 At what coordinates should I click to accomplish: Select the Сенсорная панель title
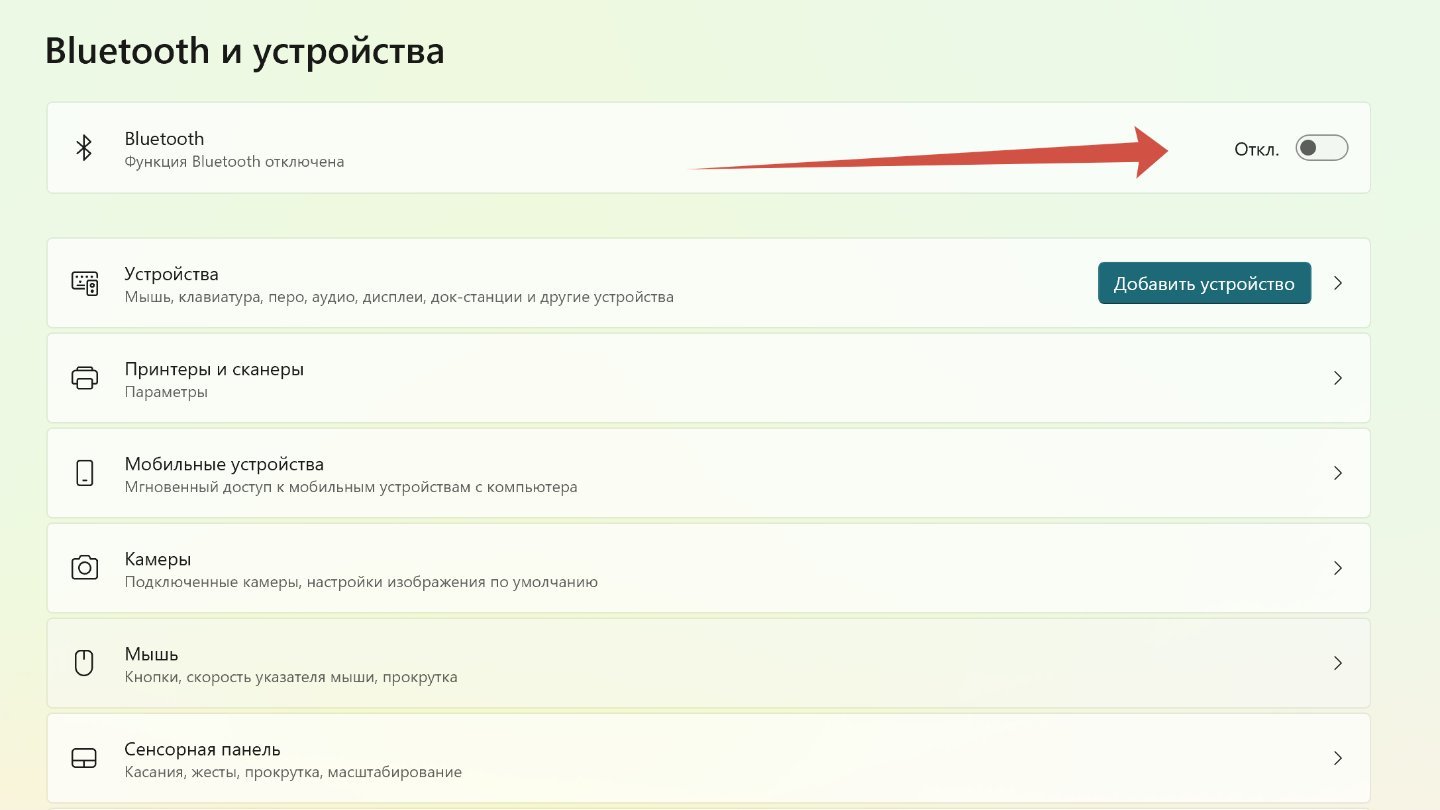pyautogui.click(x=202, y=749)
